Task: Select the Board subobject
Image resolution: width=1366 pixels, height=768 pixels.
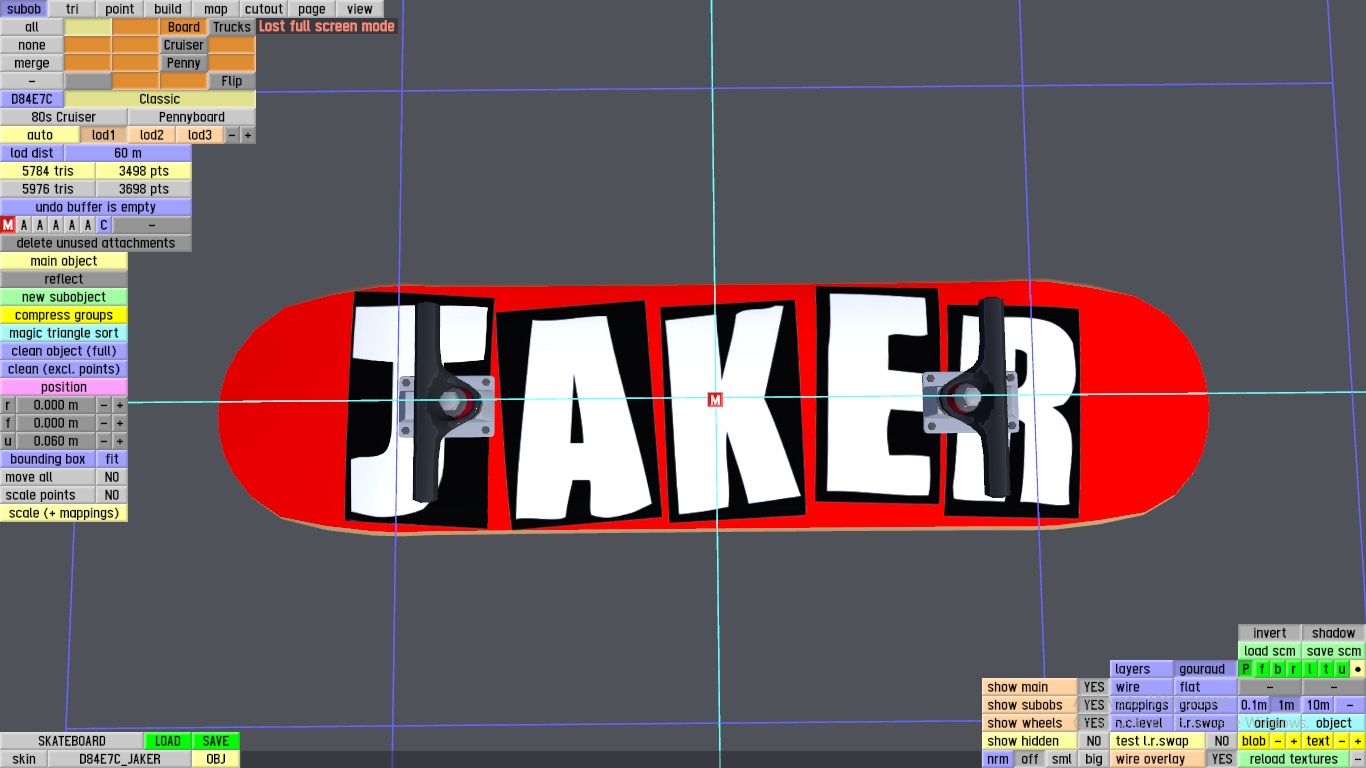Action: pyautogui.click(x=184, y=27)
